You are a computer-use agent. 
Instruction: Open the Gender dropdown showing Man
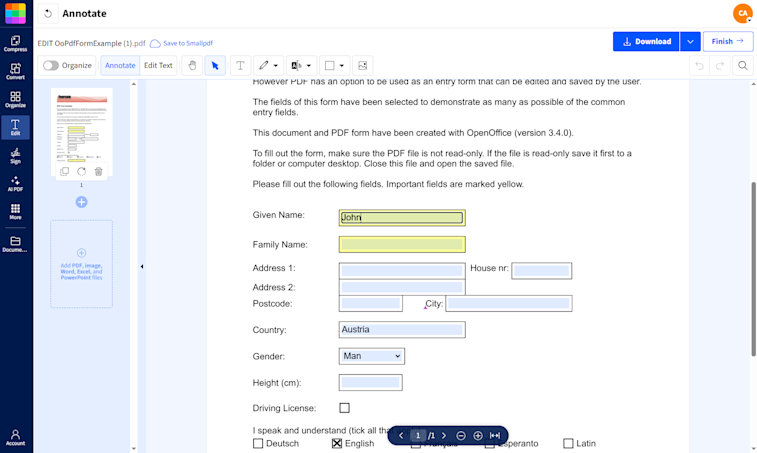[x=372, y=356]
